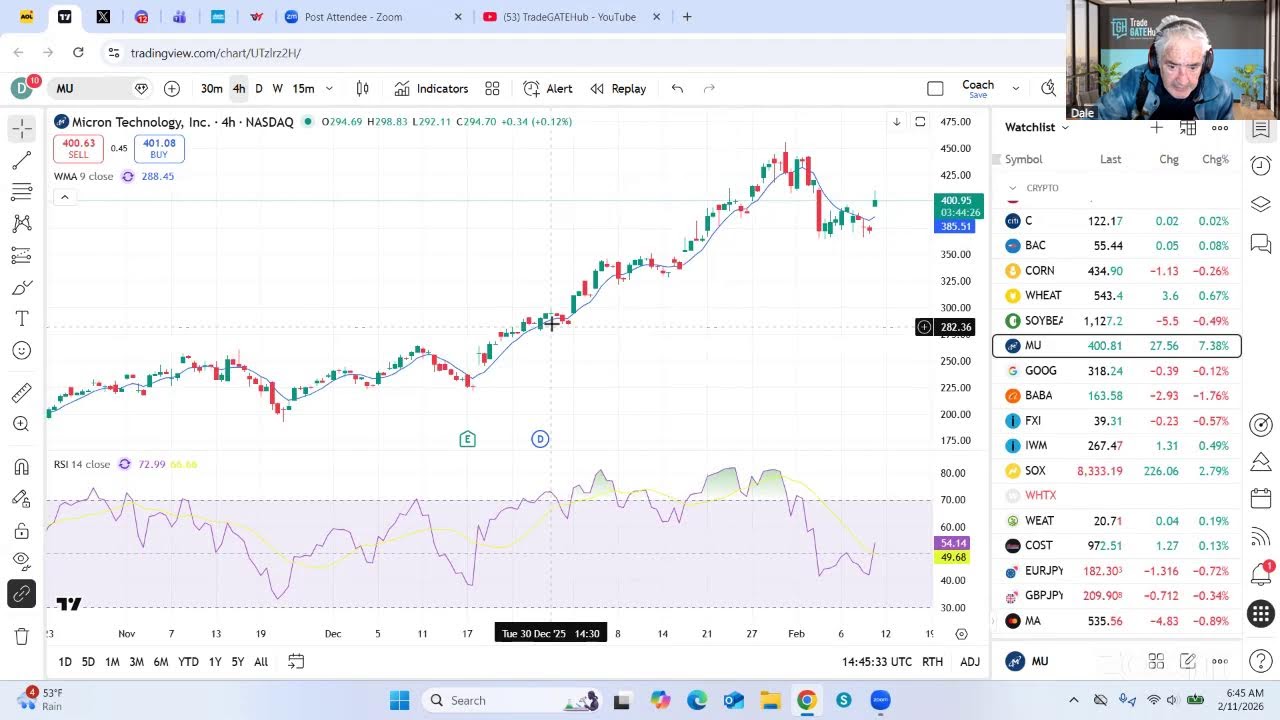This screenshot has width=1280, height=720.
Task: Add a symbol to compare with plus icon
Action: [x=172, y=88]
